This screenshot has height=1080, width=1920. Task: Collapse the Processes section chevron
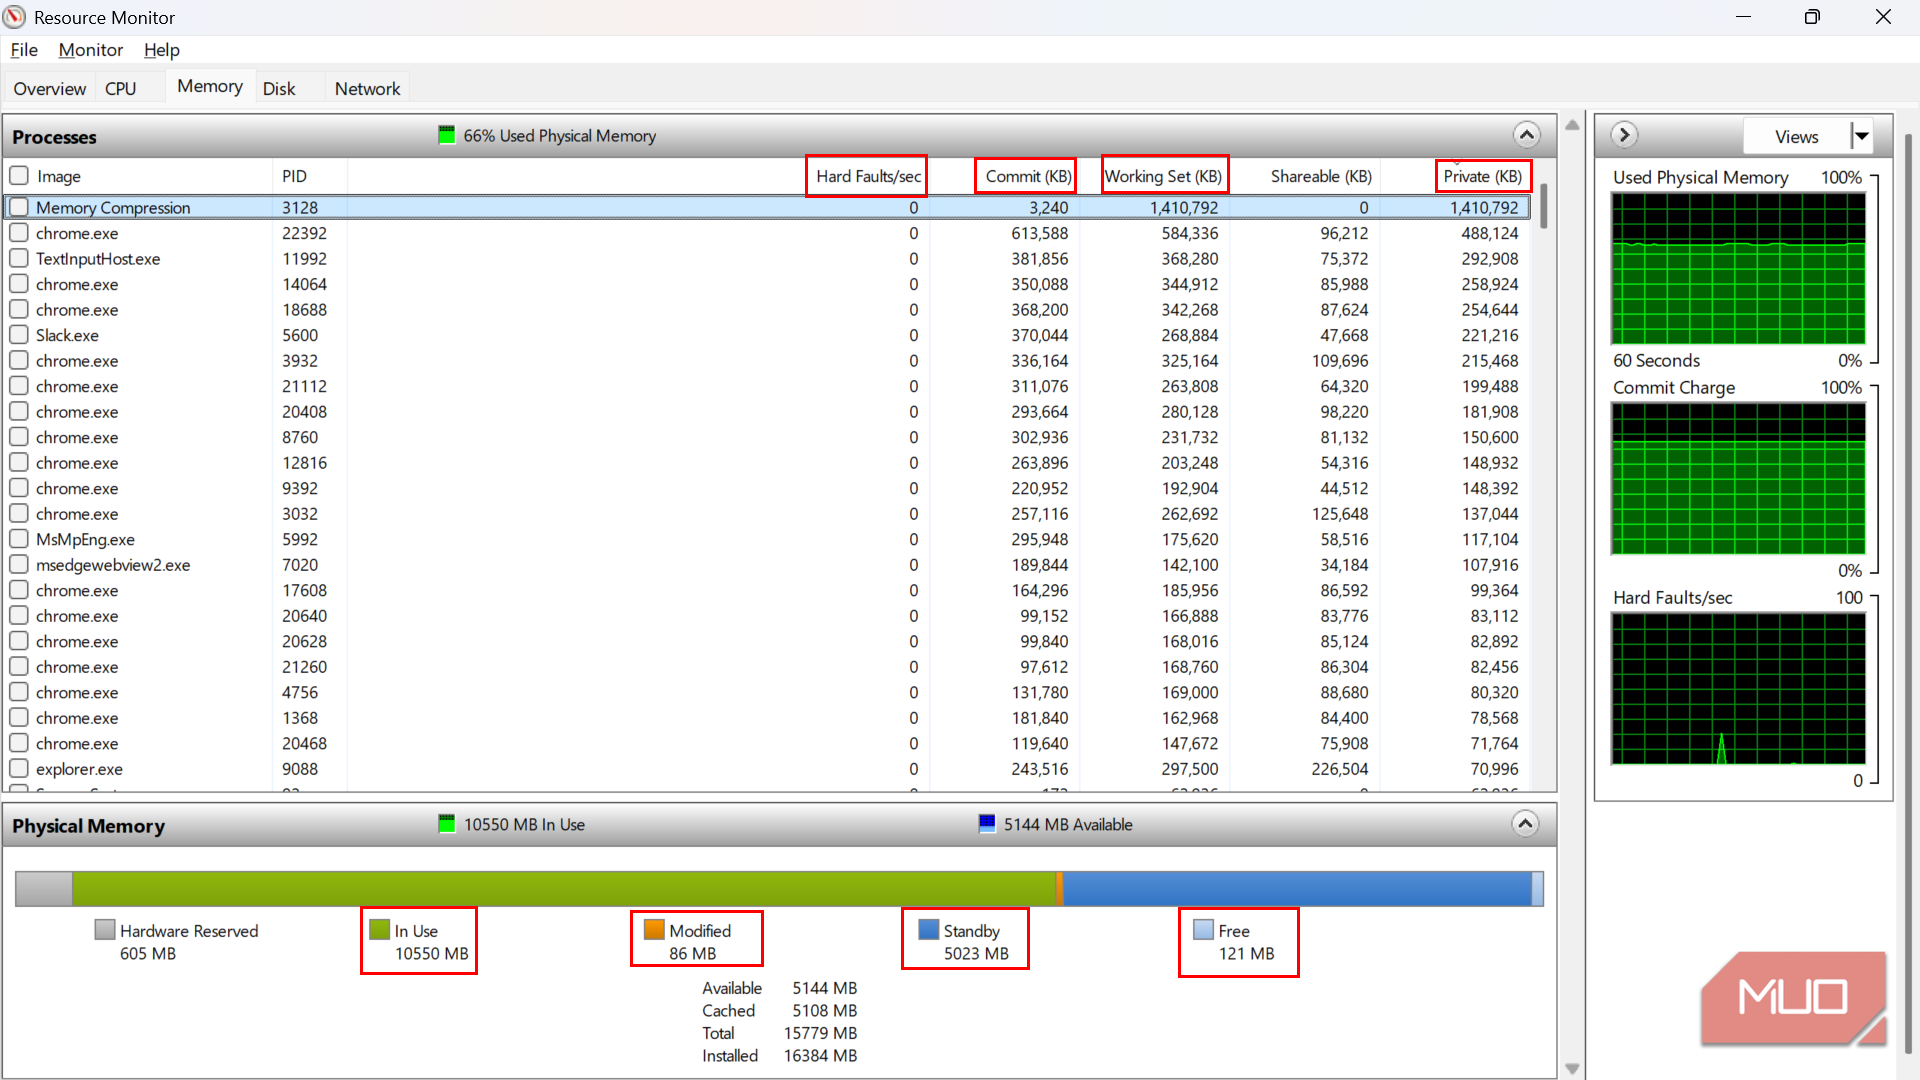point(1526,135)
